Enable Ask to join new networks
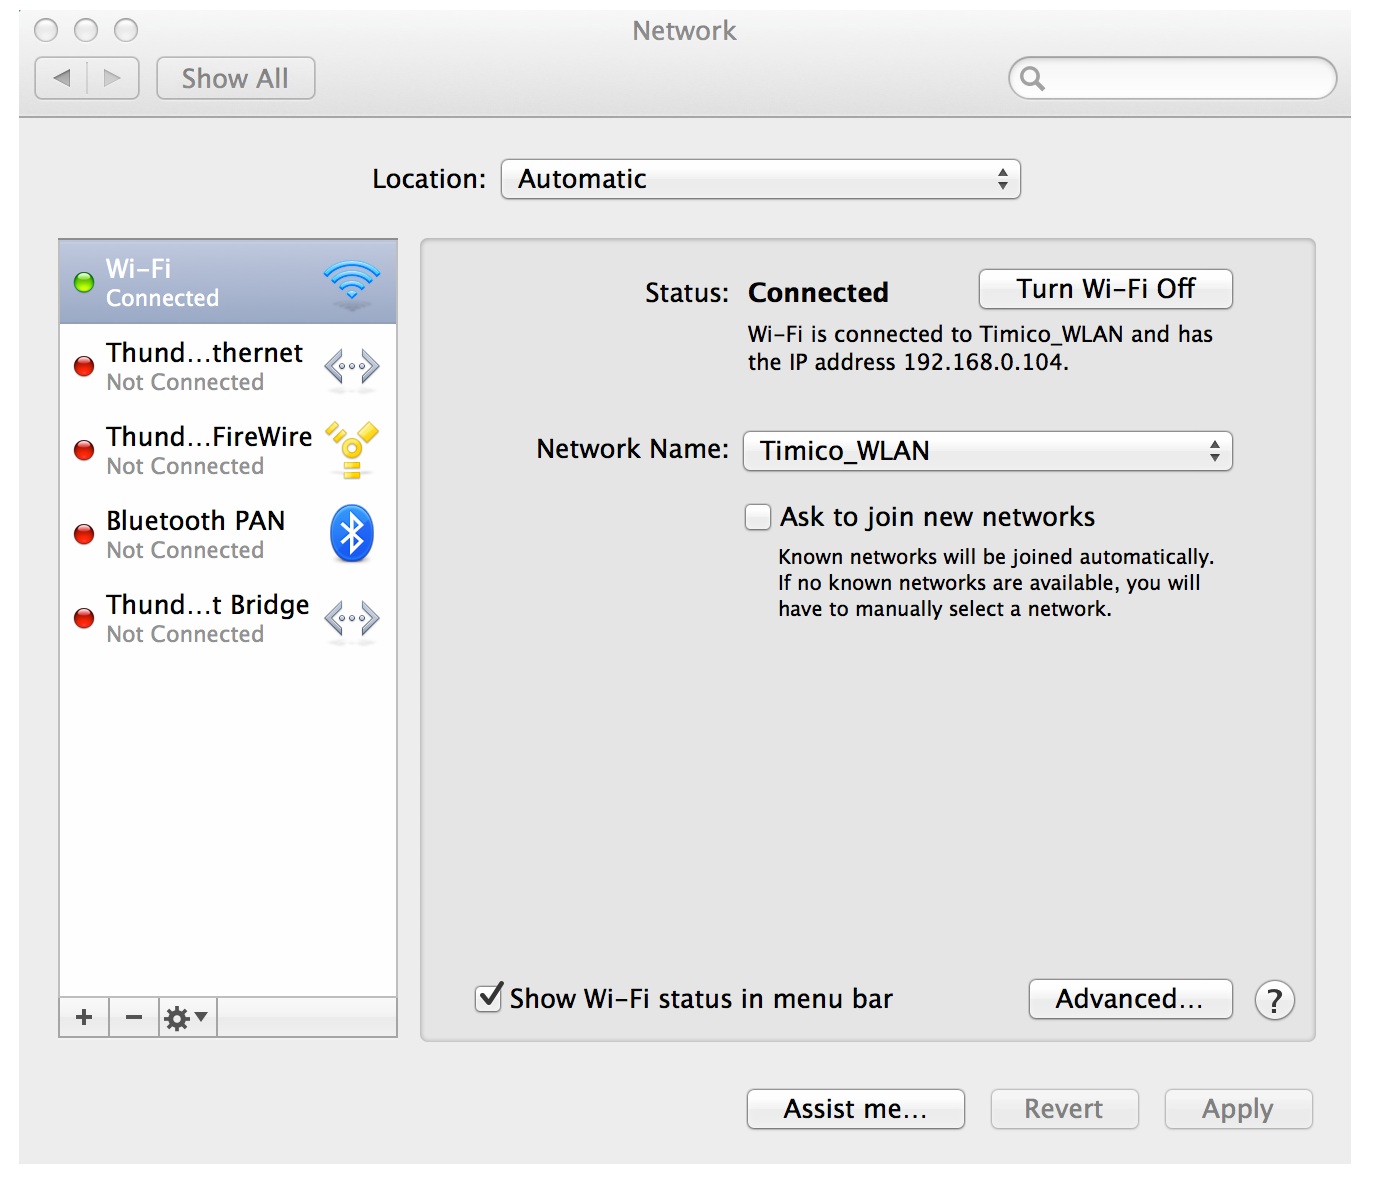Screen dimensions: 1376x1188 [x=758, y=517]
